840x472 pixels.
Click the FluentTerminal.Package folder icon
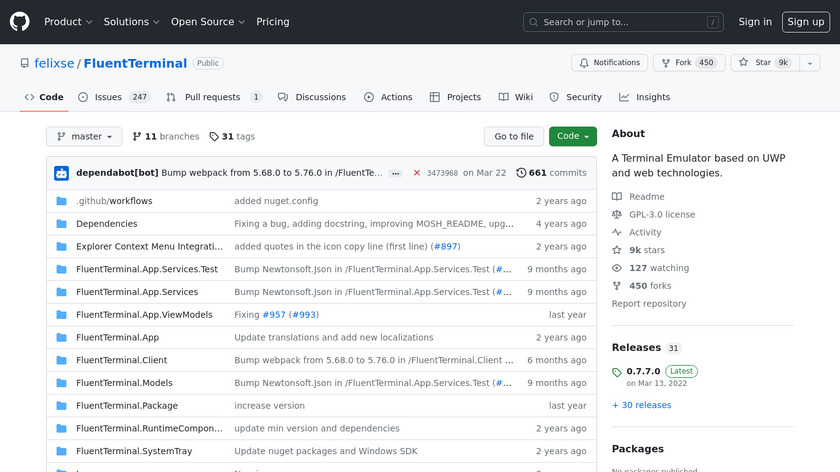62,406
